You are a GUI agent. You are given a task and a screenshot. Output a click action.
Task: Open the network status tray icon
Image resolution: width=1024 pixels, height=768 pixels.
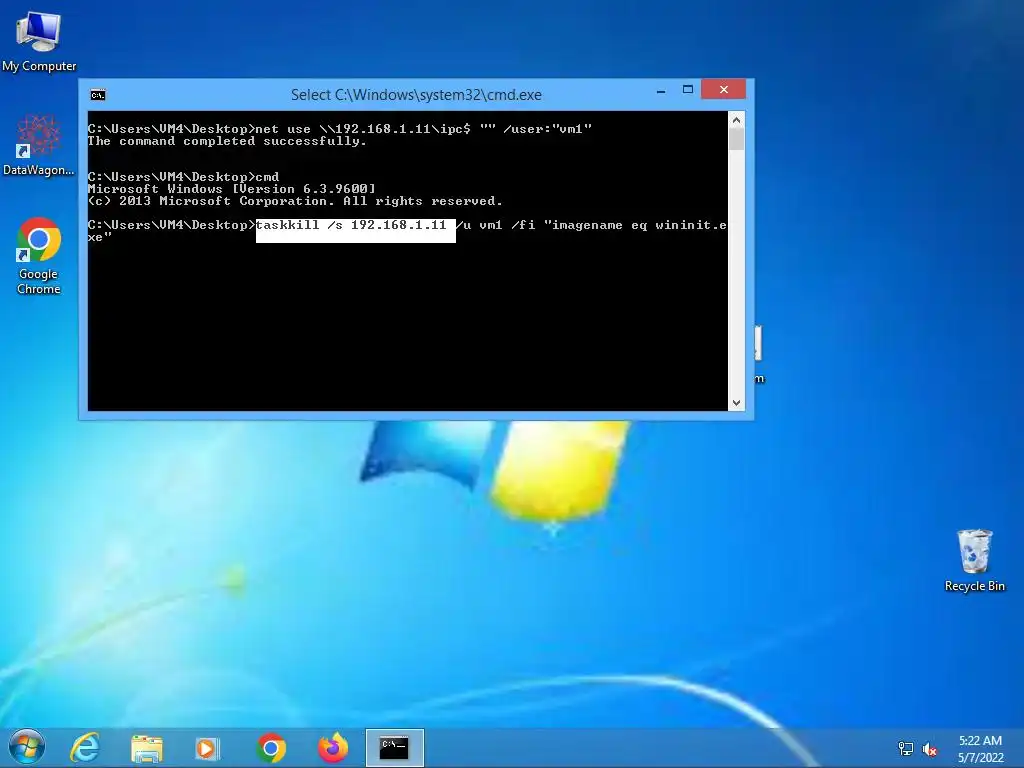click(x=906, y=748)
